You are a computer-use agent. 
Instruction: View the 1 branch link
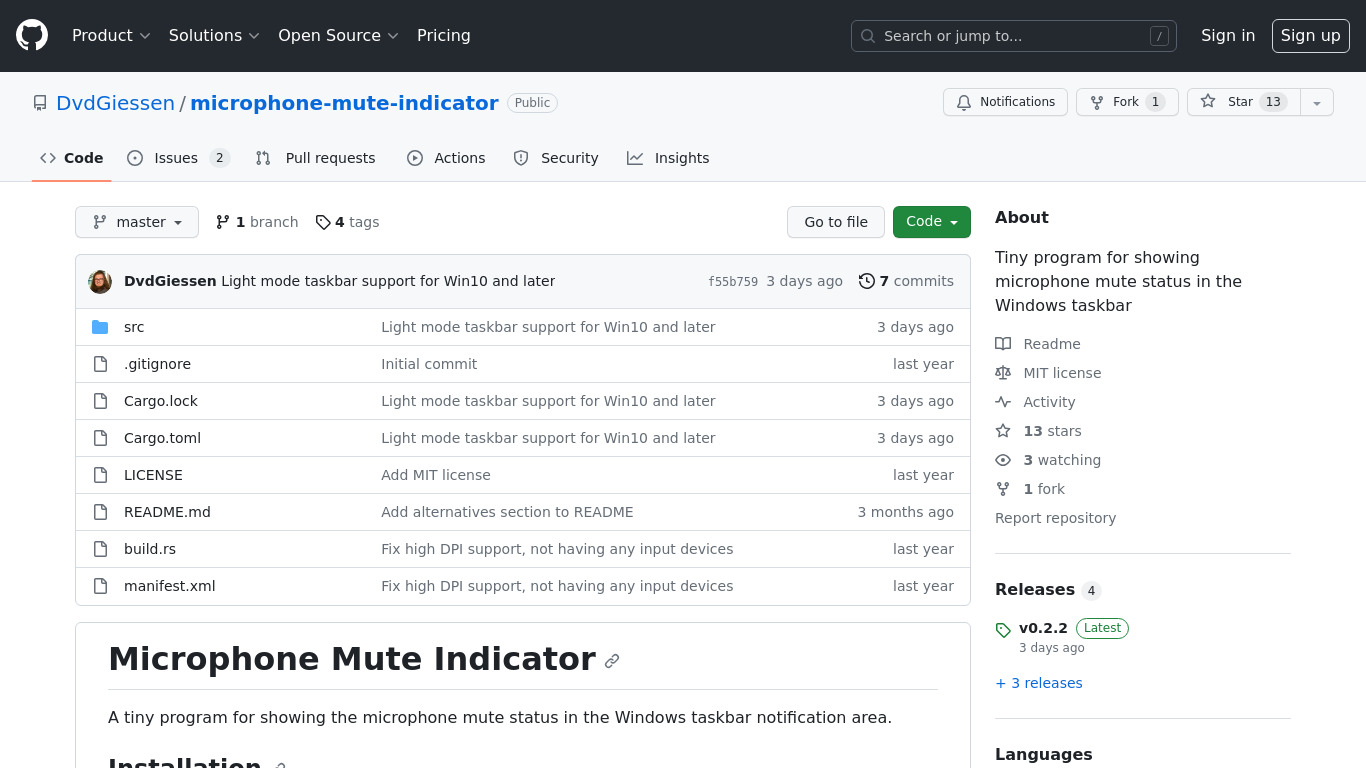(257, 222)
